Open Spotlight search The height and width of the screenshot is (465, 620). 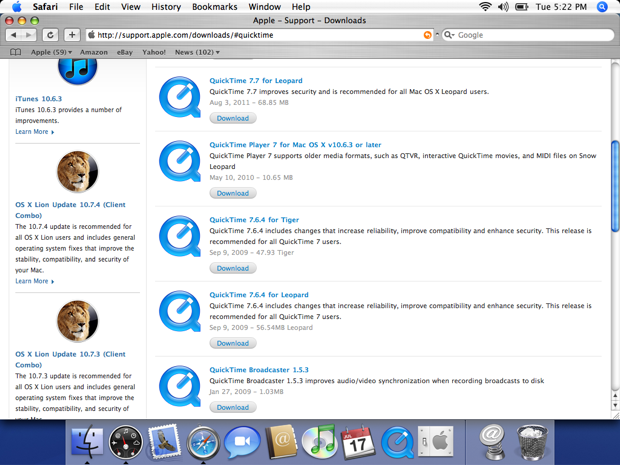602,7
